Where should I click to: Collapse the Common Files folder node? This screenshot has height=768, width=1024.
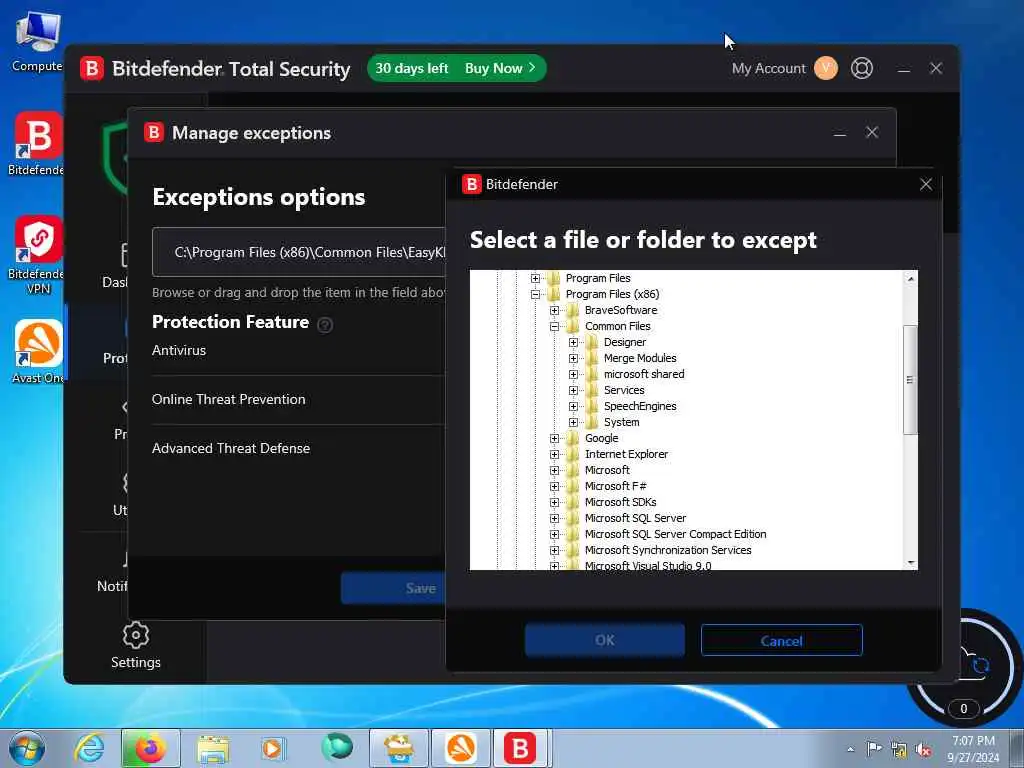coord(554,327)
